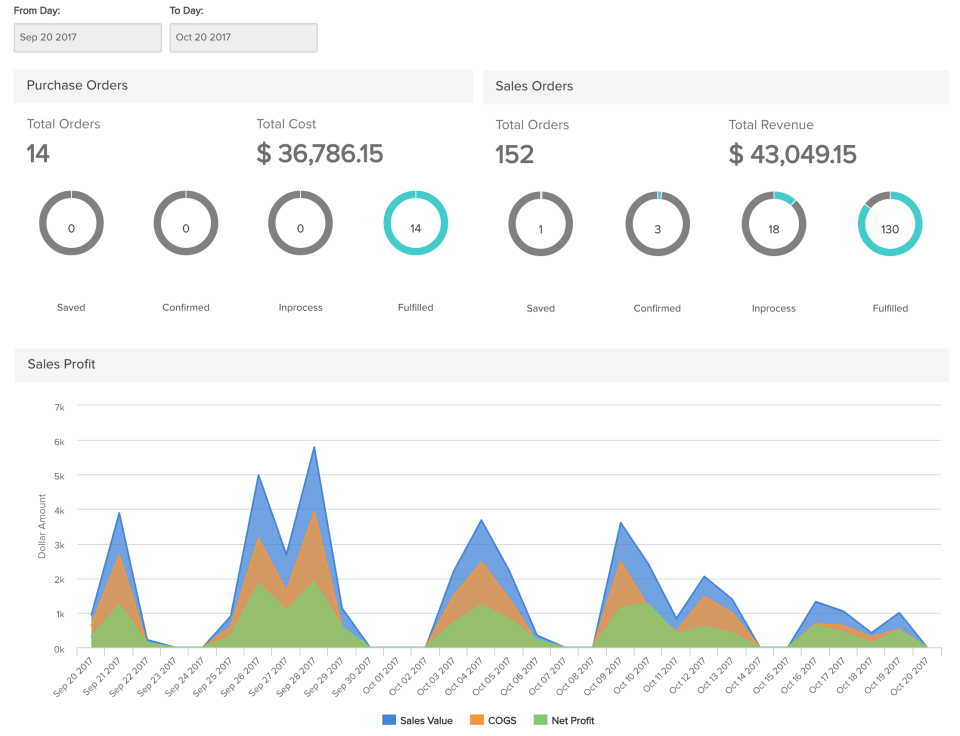
Task: Open the To Day date field
Action: (243, 37)
